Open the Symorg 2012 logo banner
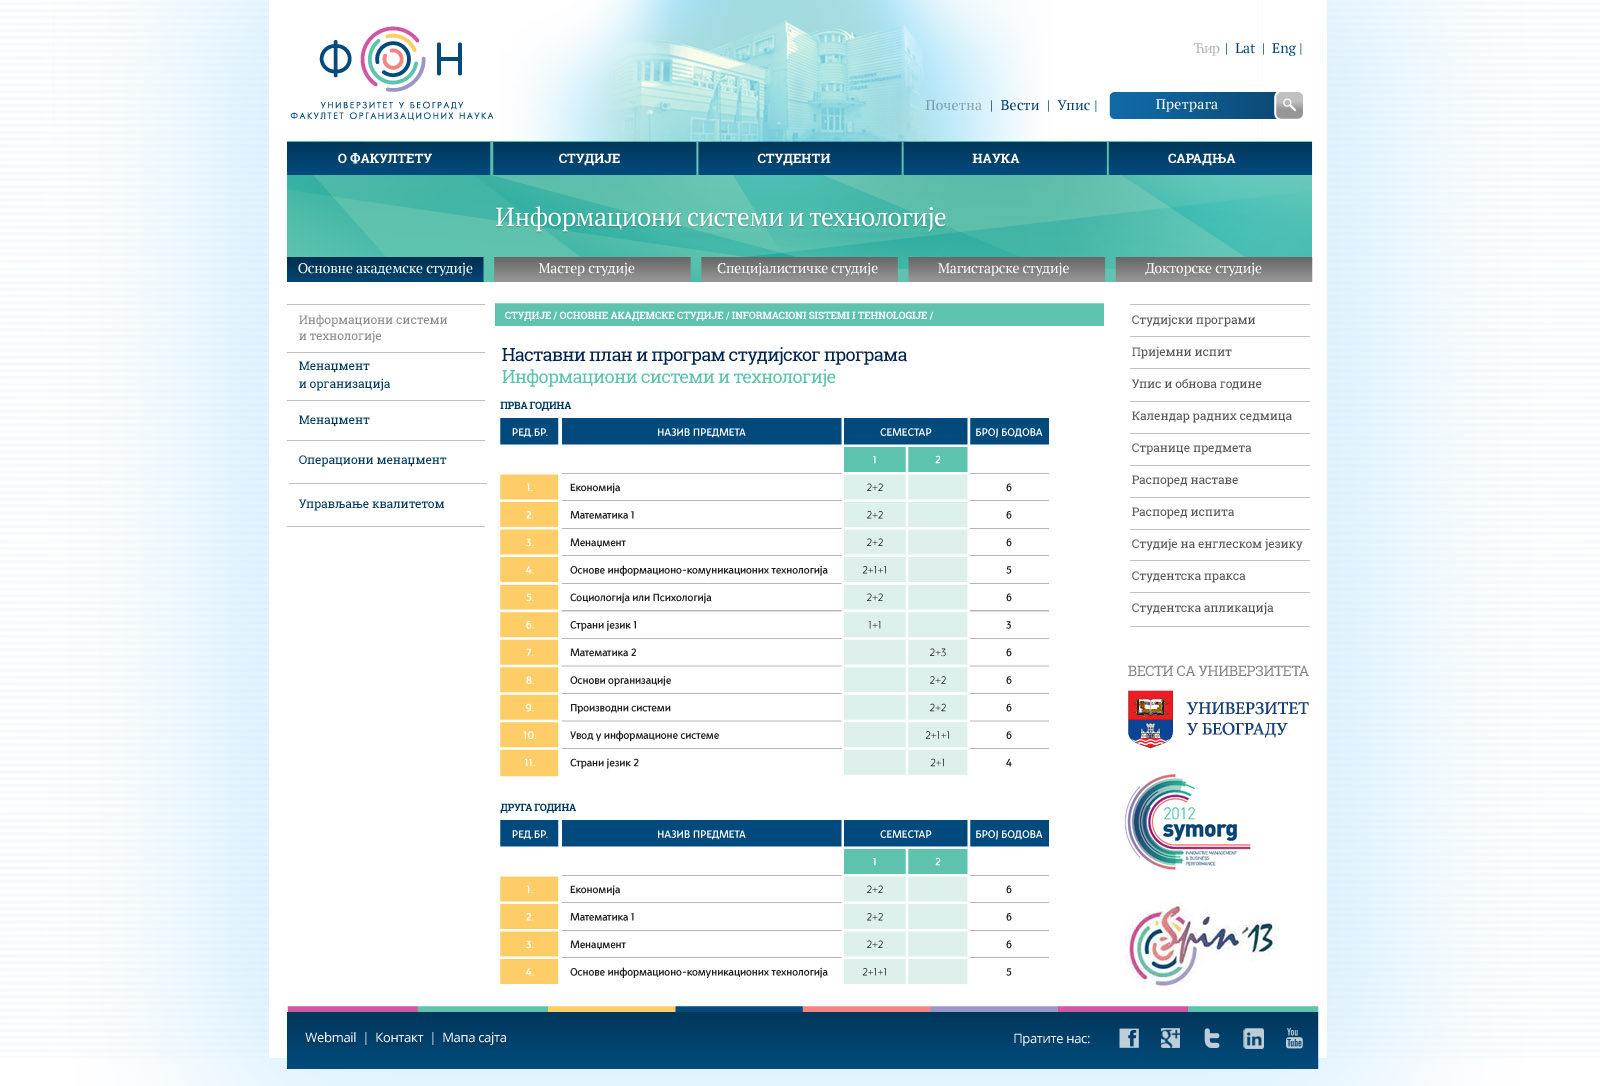This screenshot has height=1086, width=1600. tap(1188, 822)
